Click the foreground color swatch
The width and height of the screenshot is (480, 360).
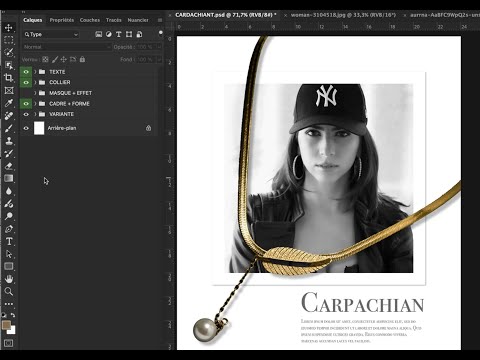6,325
